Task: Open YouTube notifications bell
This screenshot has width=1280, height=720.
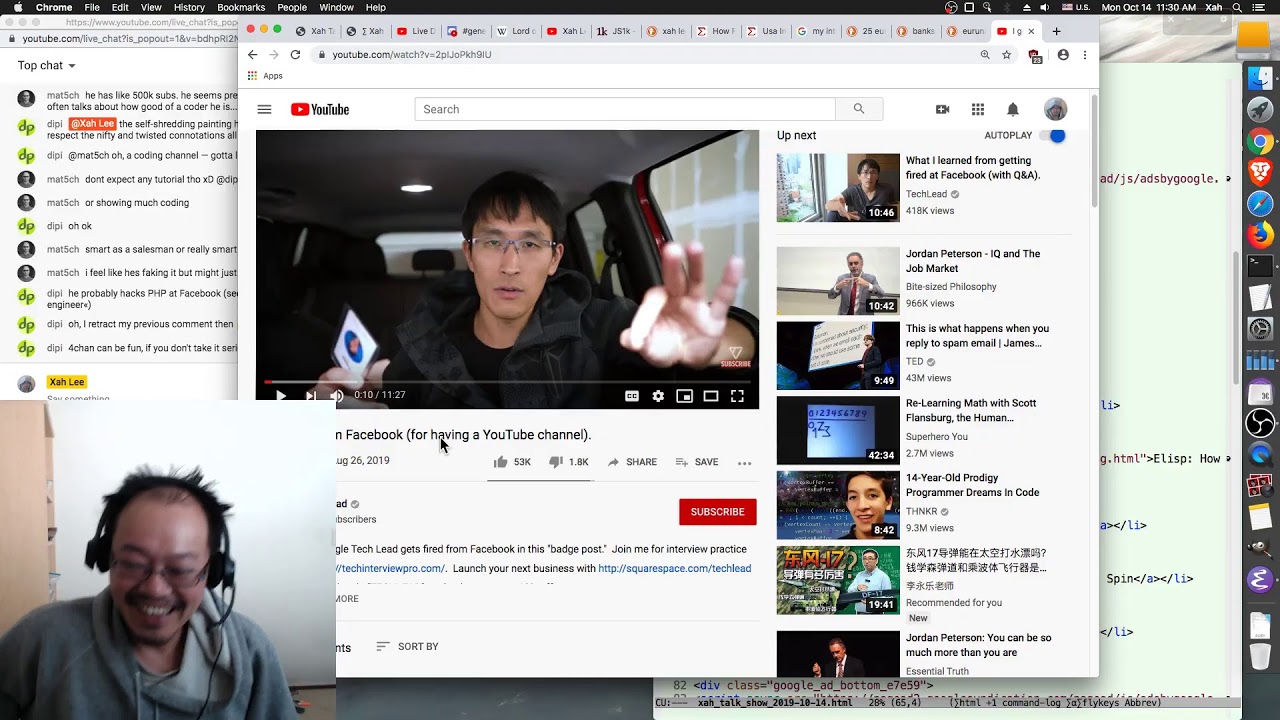Action: point(1013,109)
